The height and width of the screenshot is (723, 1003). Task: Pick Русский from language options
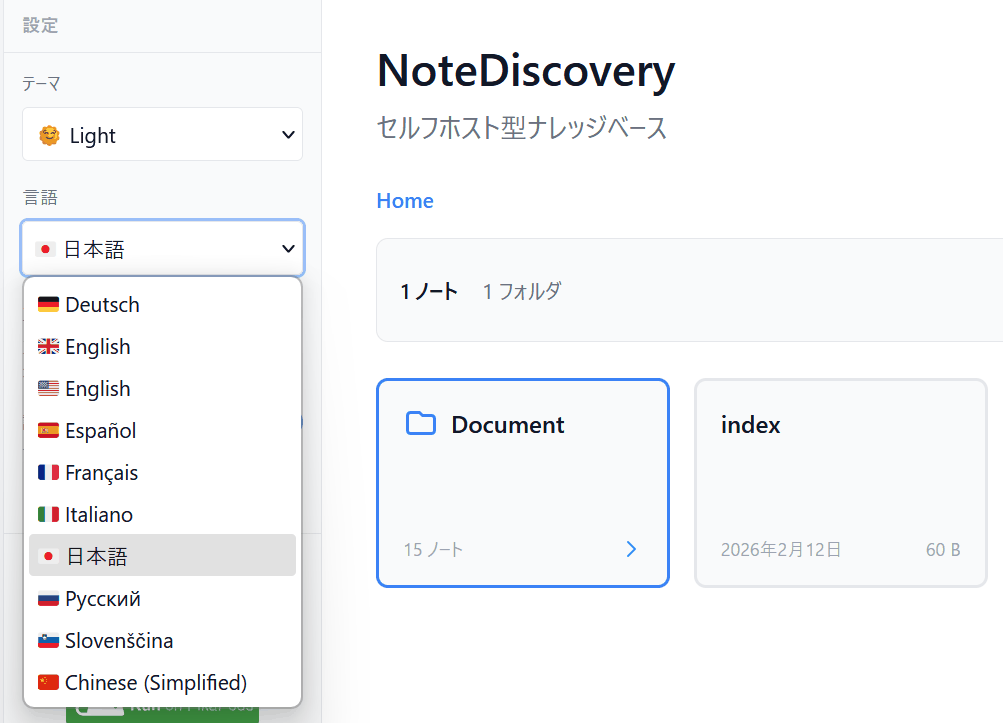pyautogui.click(x=102, y=599)
